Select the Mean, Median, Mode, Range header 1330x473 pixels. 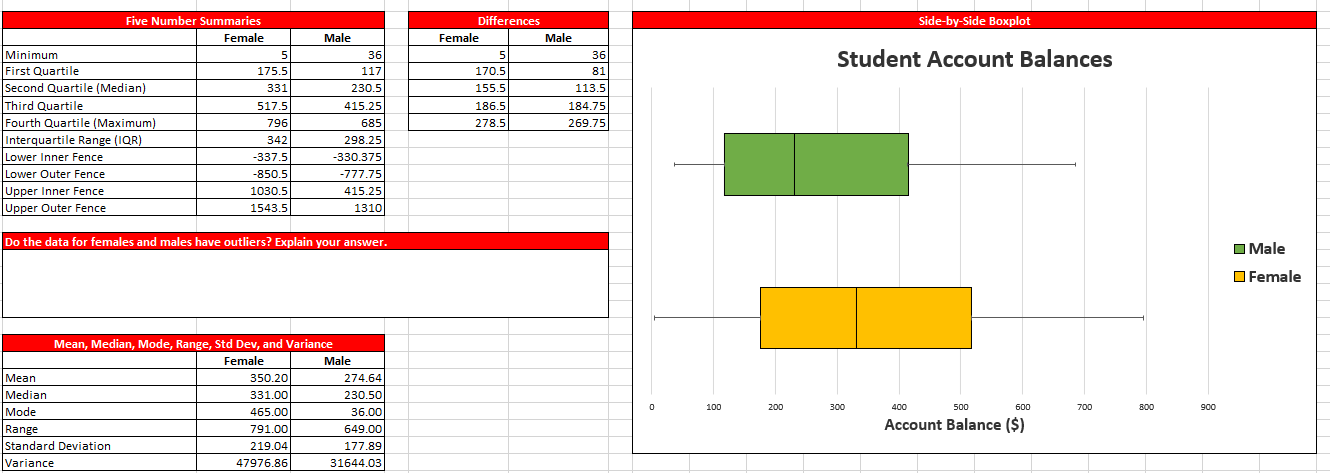pyautogui.click(x=193, y=344)
